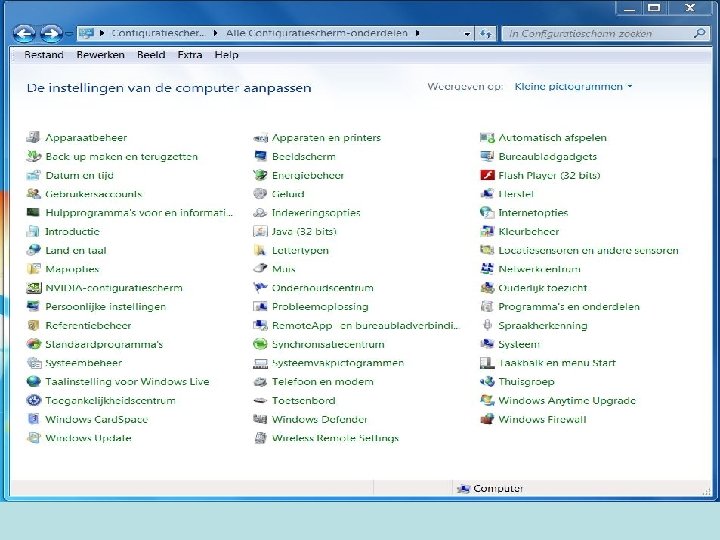Viewport: 720px width, 540px height.
Task: Open Bureaubladgadgets link
Action: coord(547,156)
